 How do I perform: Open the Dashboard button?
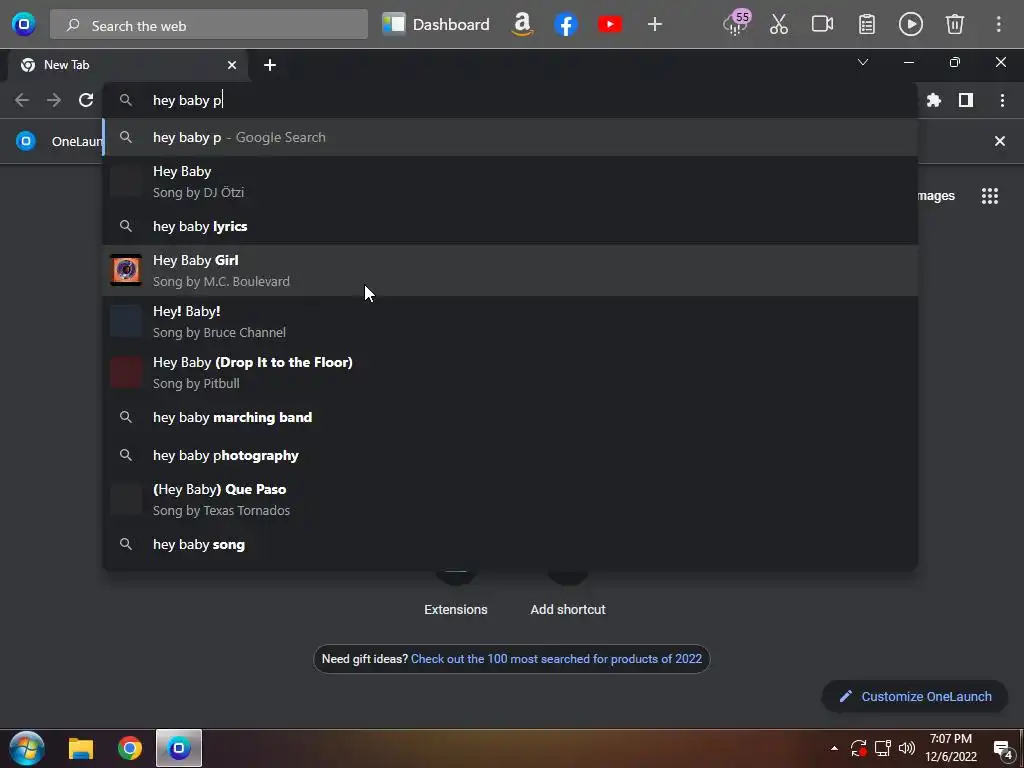pyautogui.click(x=436, y=25)
